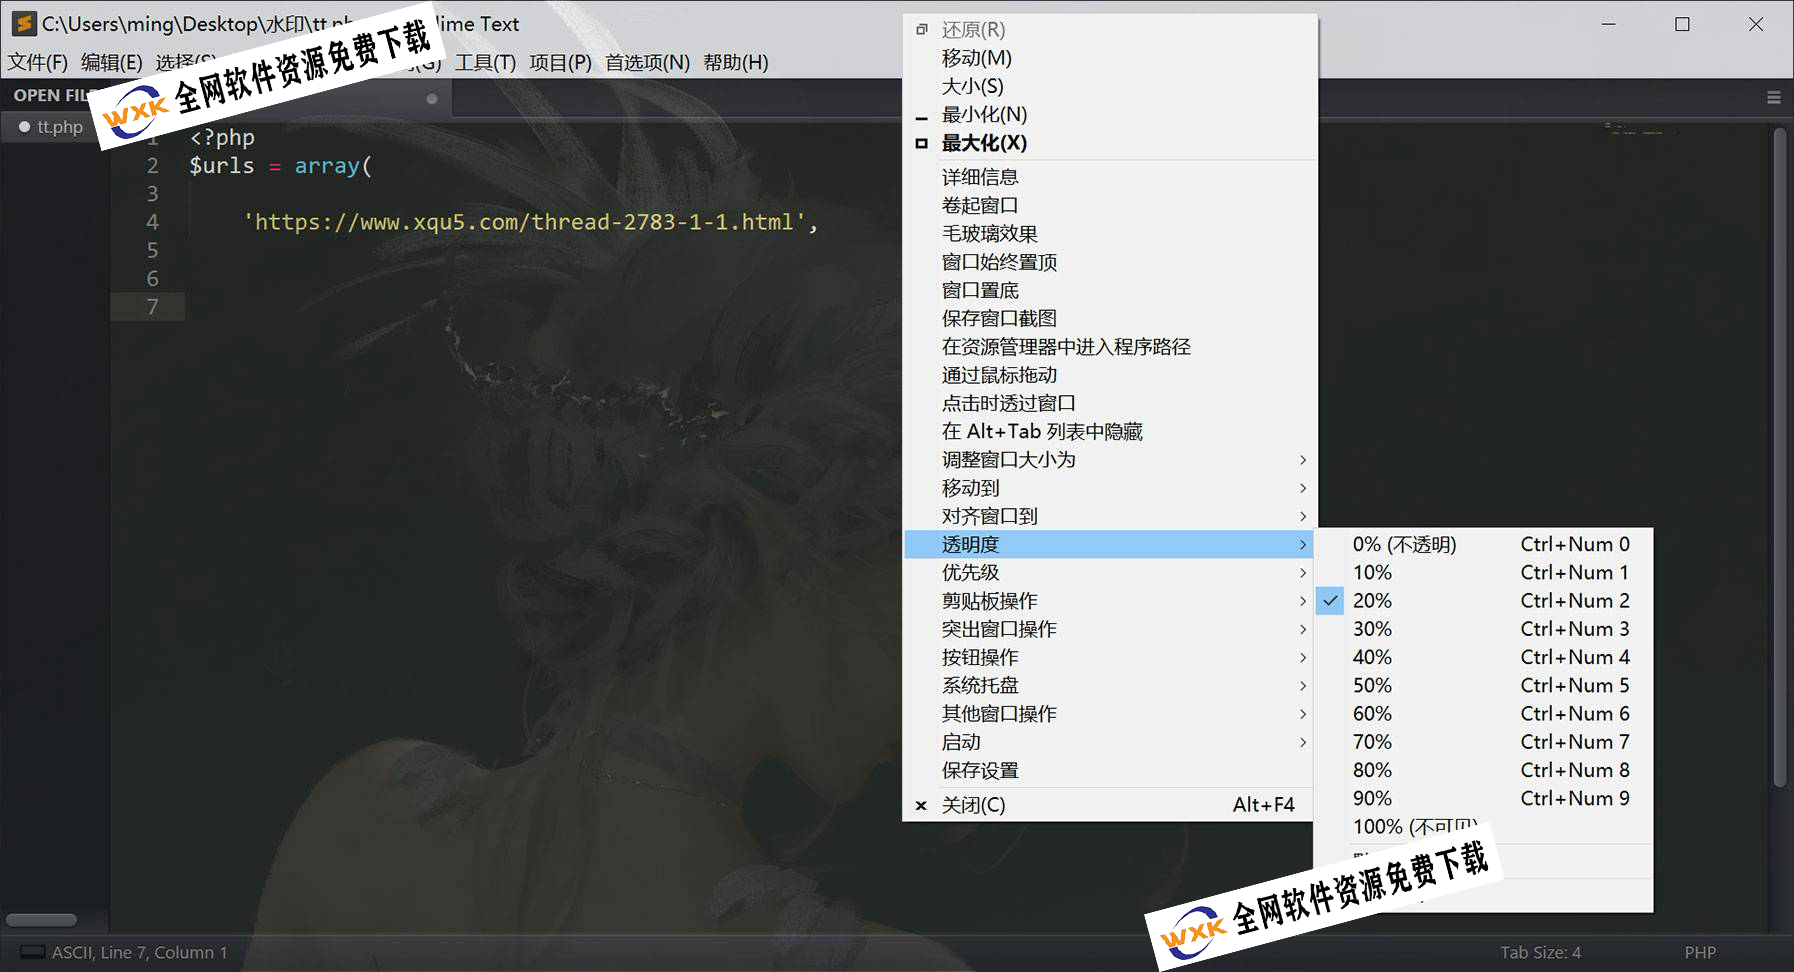Click the panel switcher icon in status bar

click(32, 952)
